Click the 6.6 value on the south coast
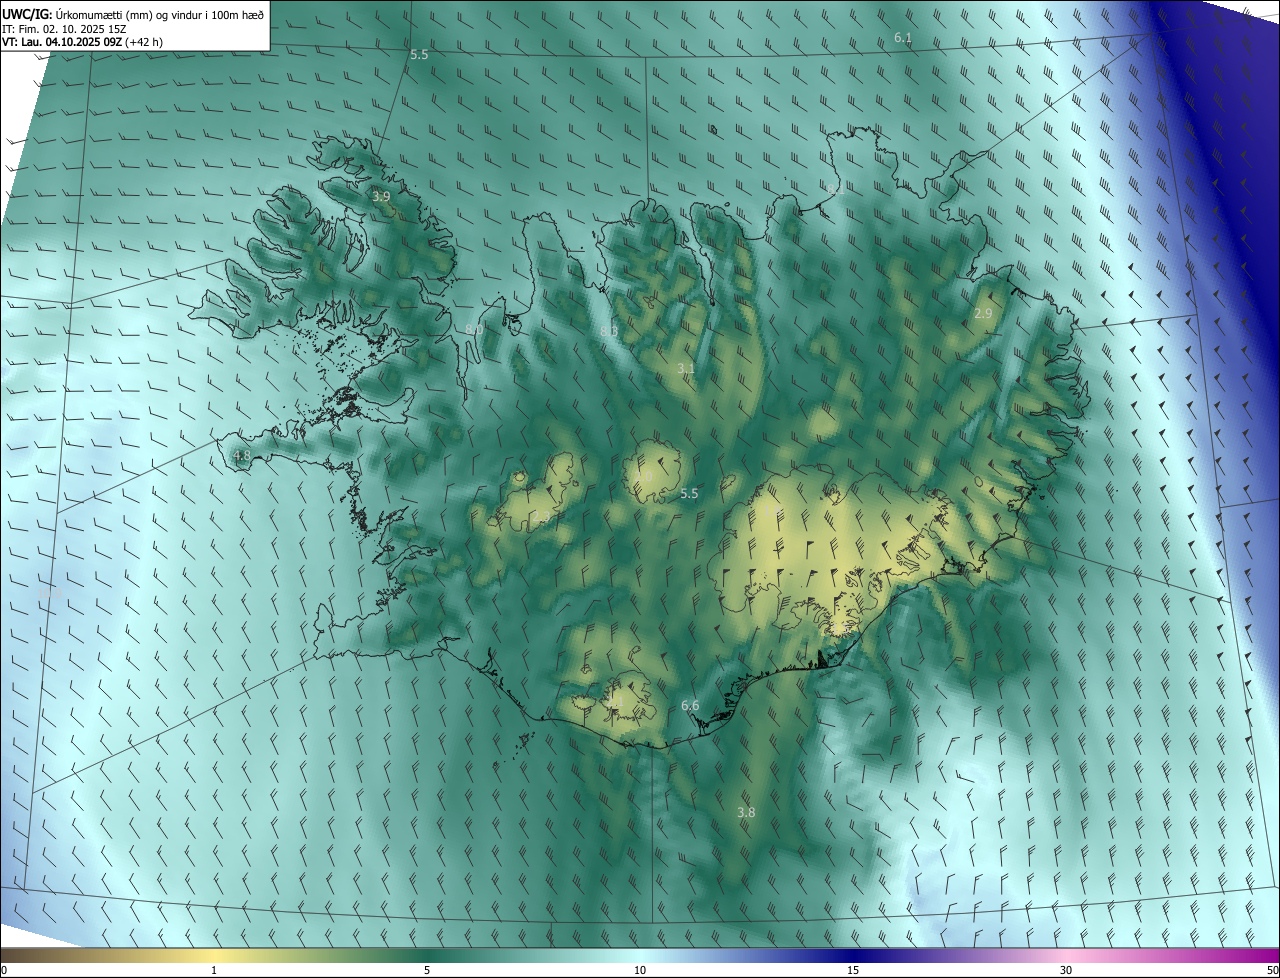This screenshot has height=978, width=1280. pyautogui.click(x=690, y=706)
